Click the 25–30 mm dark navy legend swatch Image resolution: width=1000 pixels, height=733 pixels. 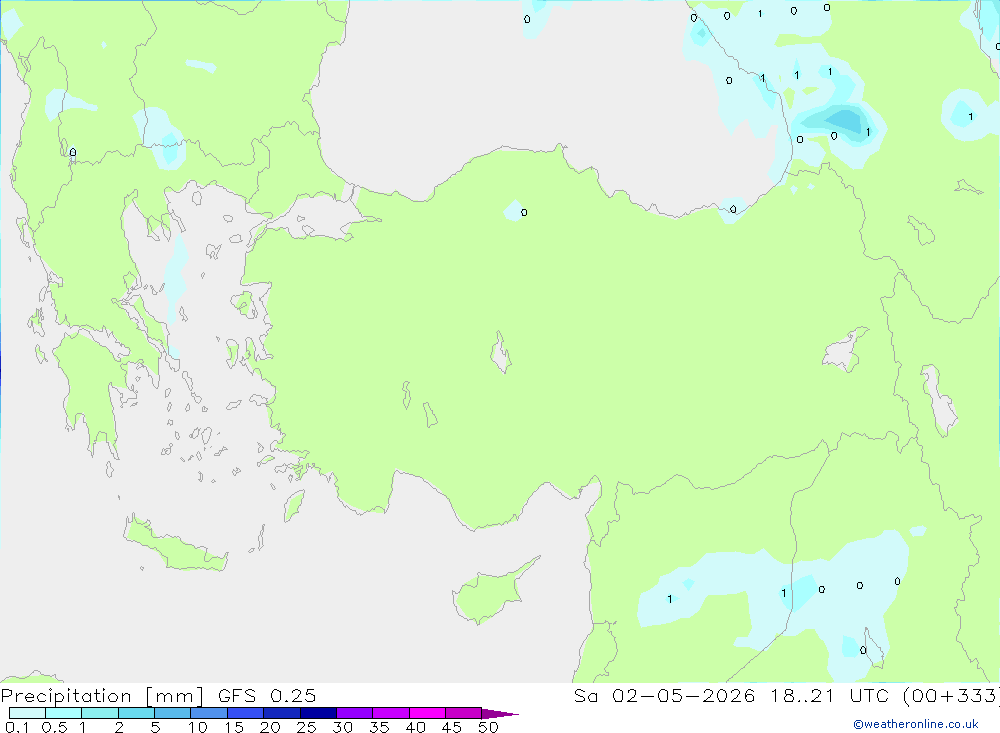point(318,713)
